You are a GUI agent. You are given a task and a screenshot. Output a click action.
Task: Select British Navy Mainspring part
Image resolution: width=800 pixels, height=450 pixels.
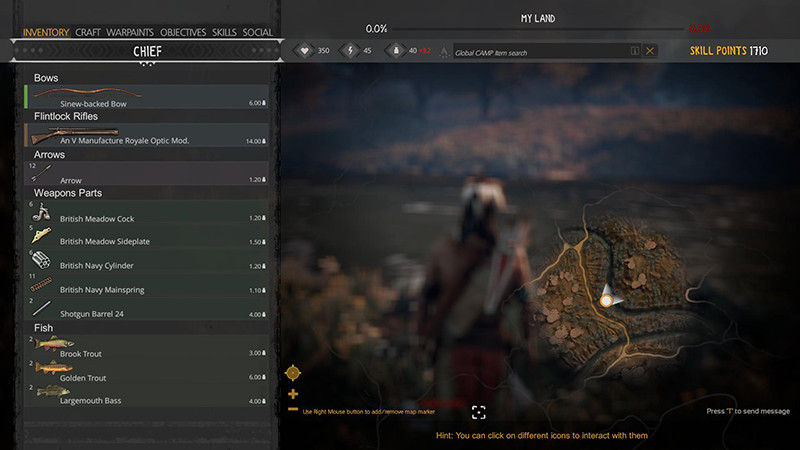point(147,285)
